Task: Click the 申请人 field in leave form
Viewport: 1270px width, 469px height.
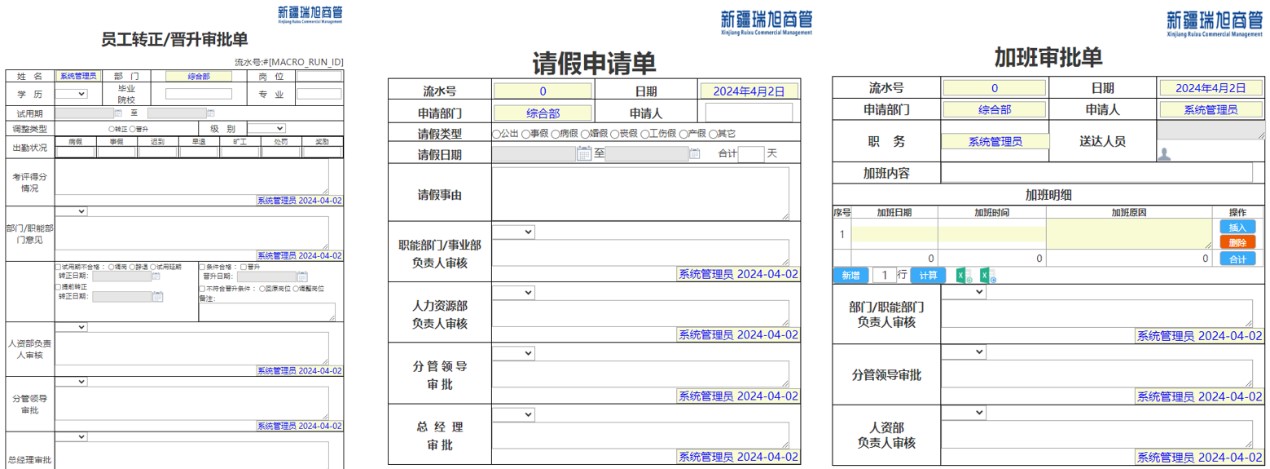Action: pos(748,112)
